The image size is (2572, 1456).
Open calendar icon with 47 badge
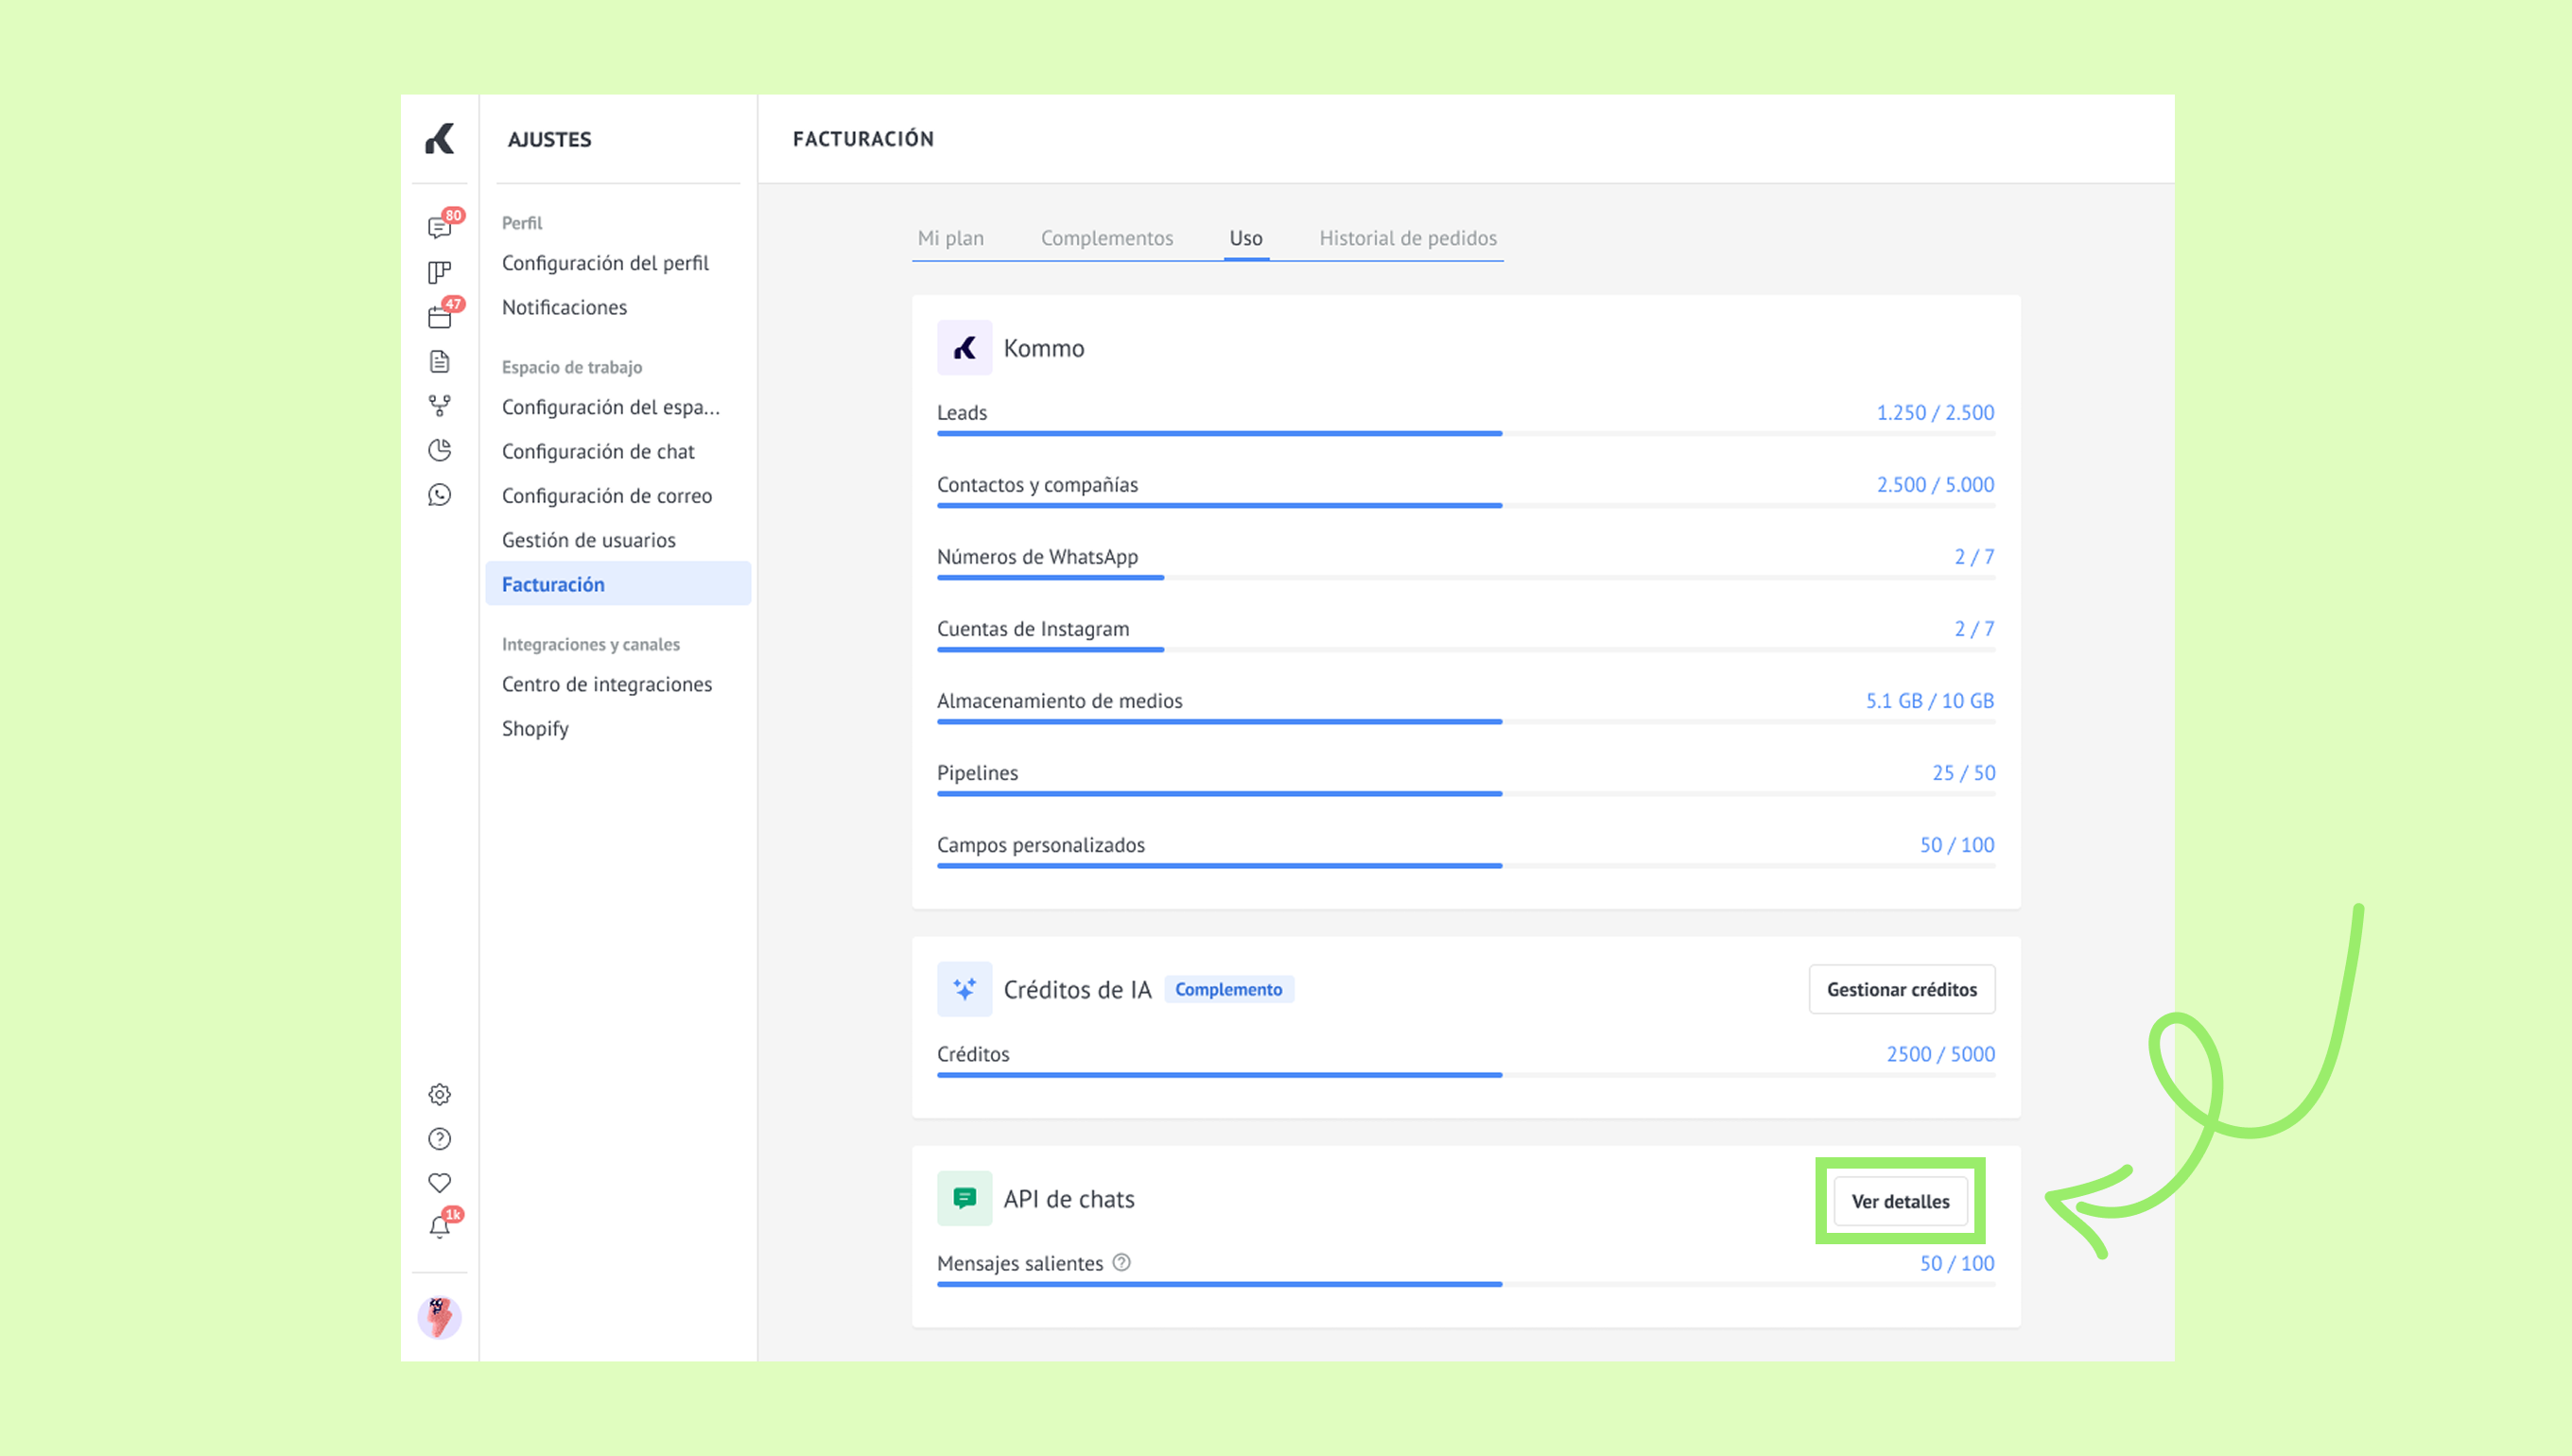click(x=441, y=315)
